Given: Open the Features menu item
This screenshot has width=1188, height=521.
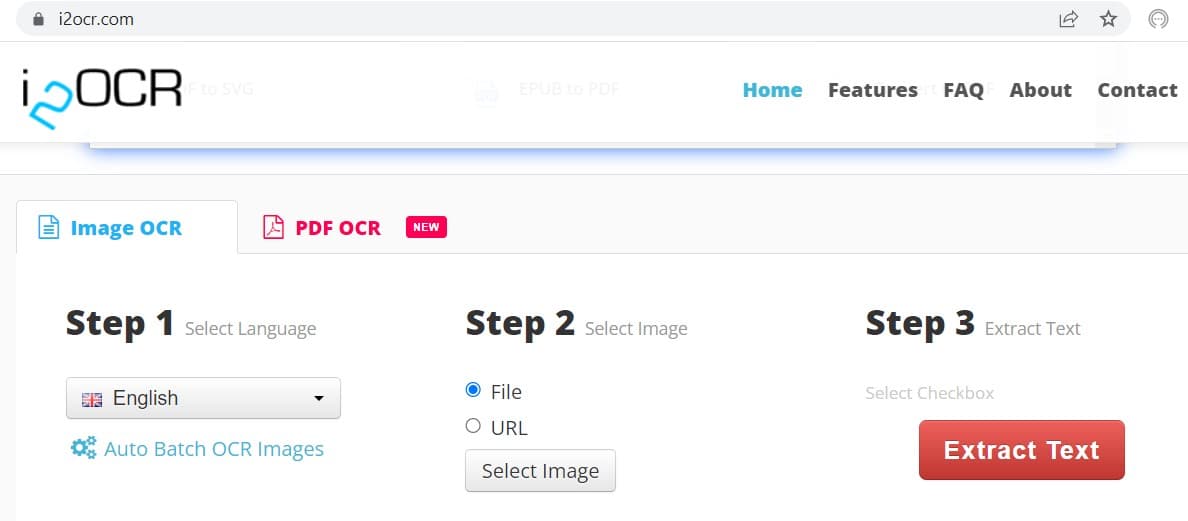Looking at the screenshot, I should [x=872, y=90].
